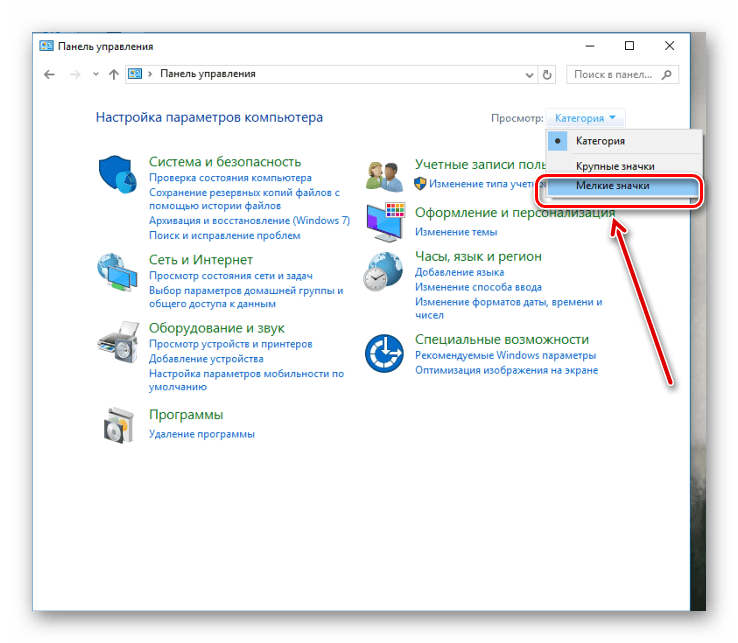Open Выбор параметров домашней группы link
The image size is (738, 643).
click(246, 297)
